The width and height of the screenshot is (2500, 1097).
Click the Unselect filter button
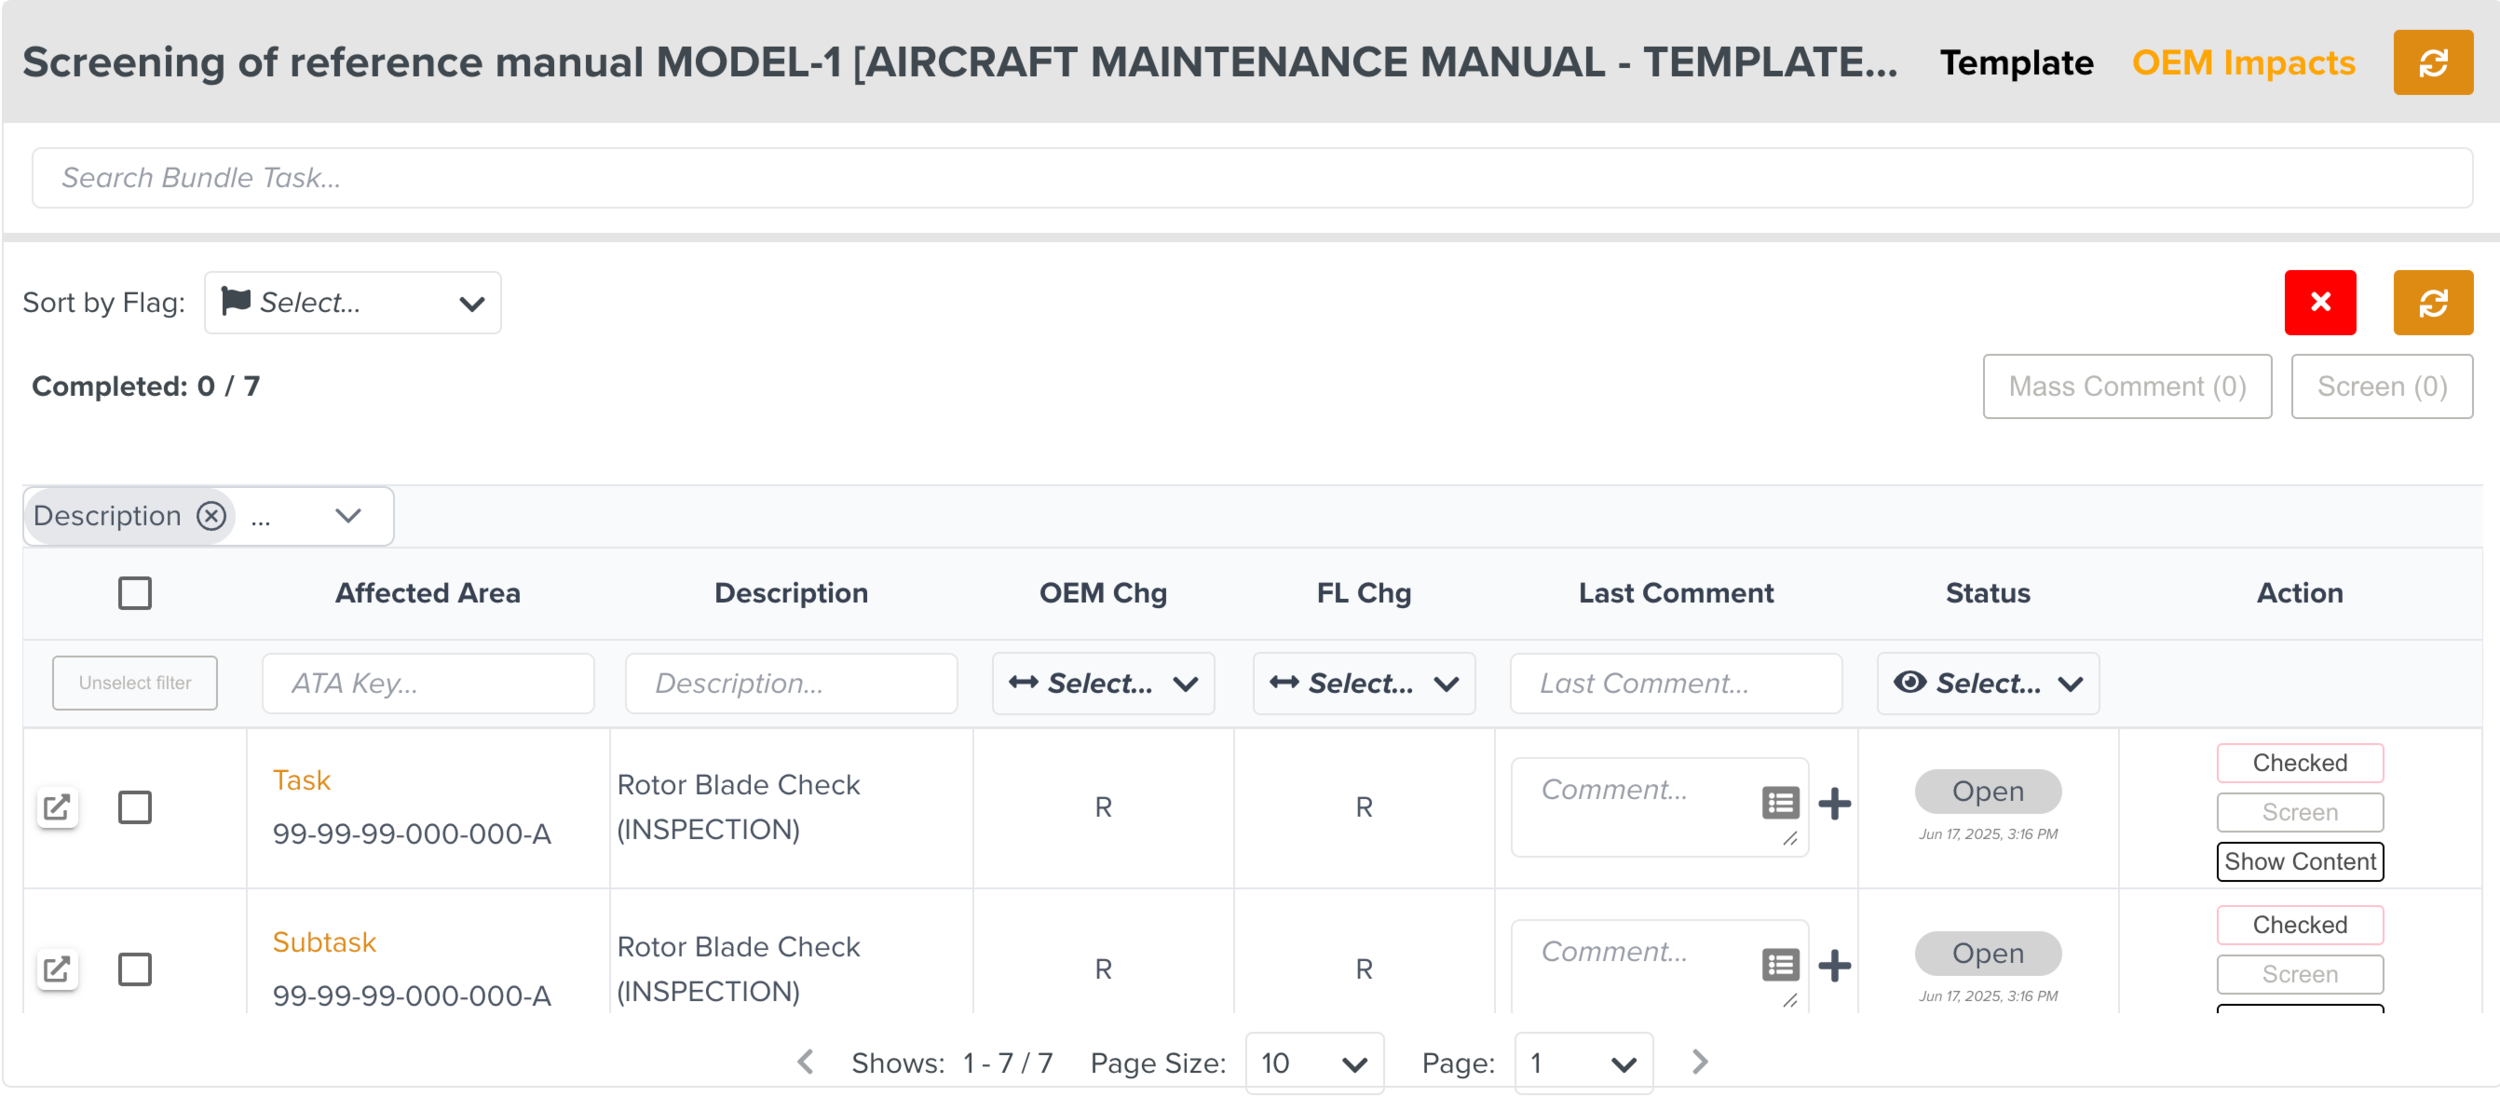click(x=135, y=683)
